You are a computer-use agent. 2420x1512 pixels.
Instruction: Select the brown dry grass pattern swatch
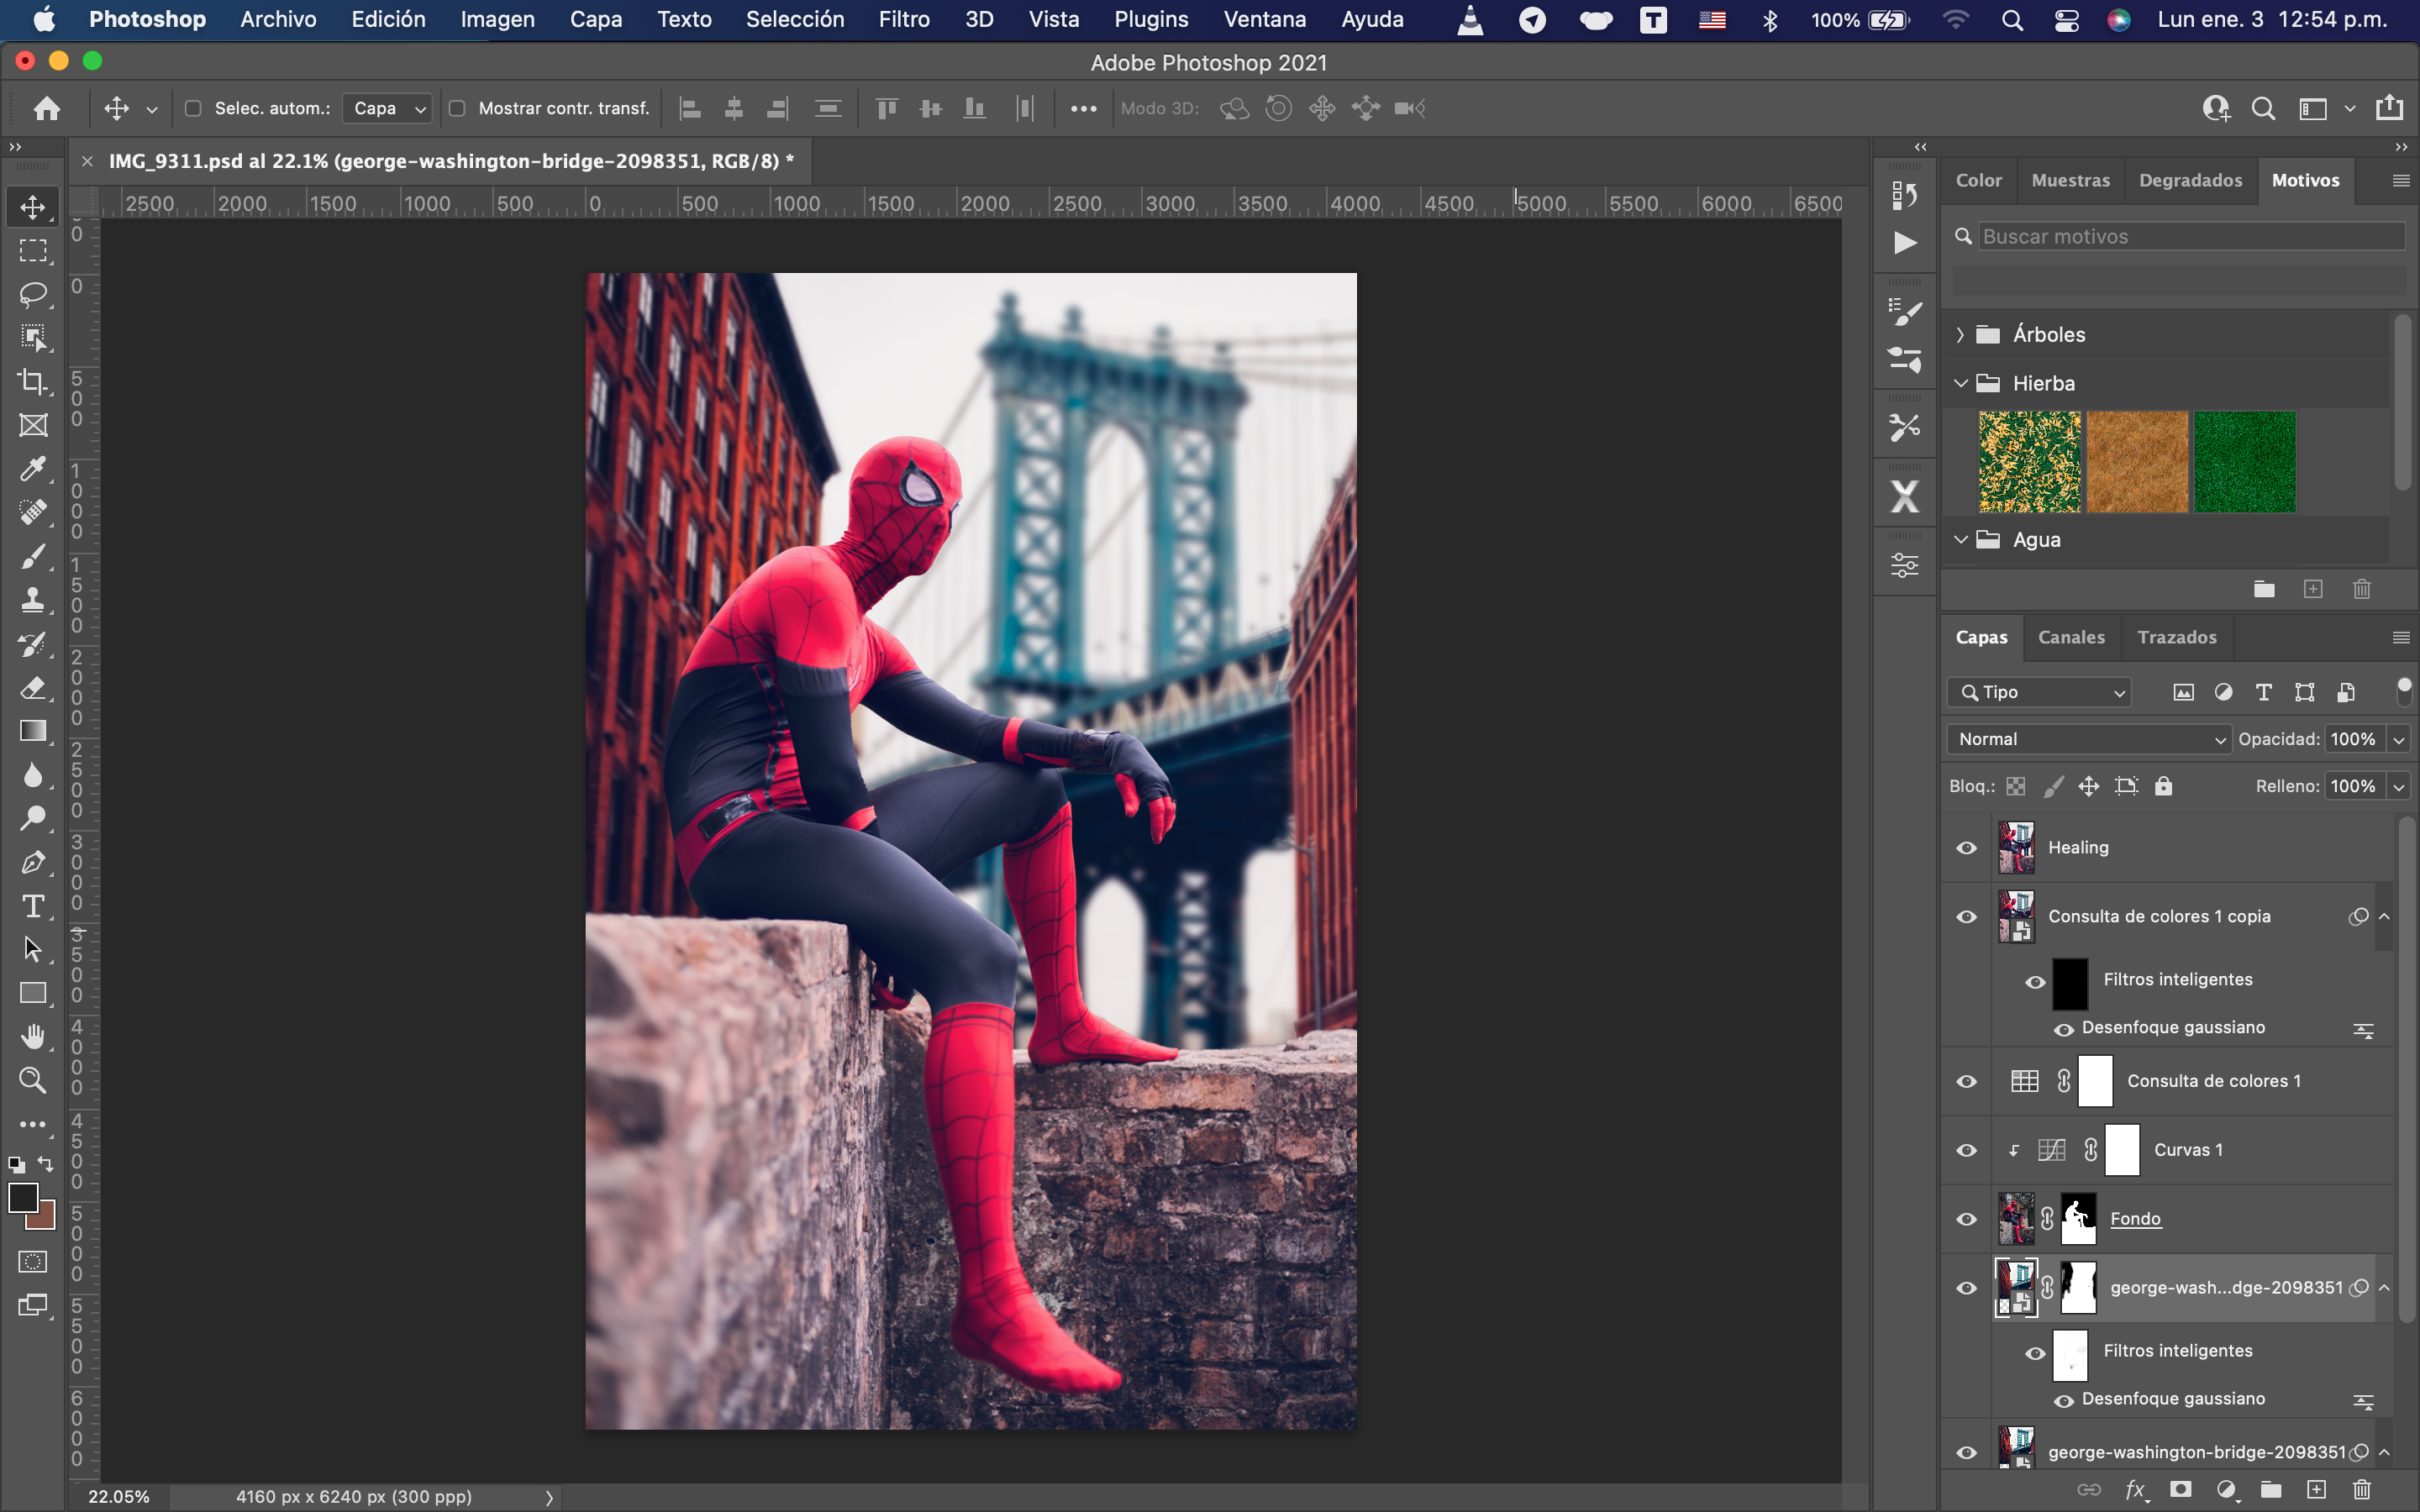point(2137,462)
